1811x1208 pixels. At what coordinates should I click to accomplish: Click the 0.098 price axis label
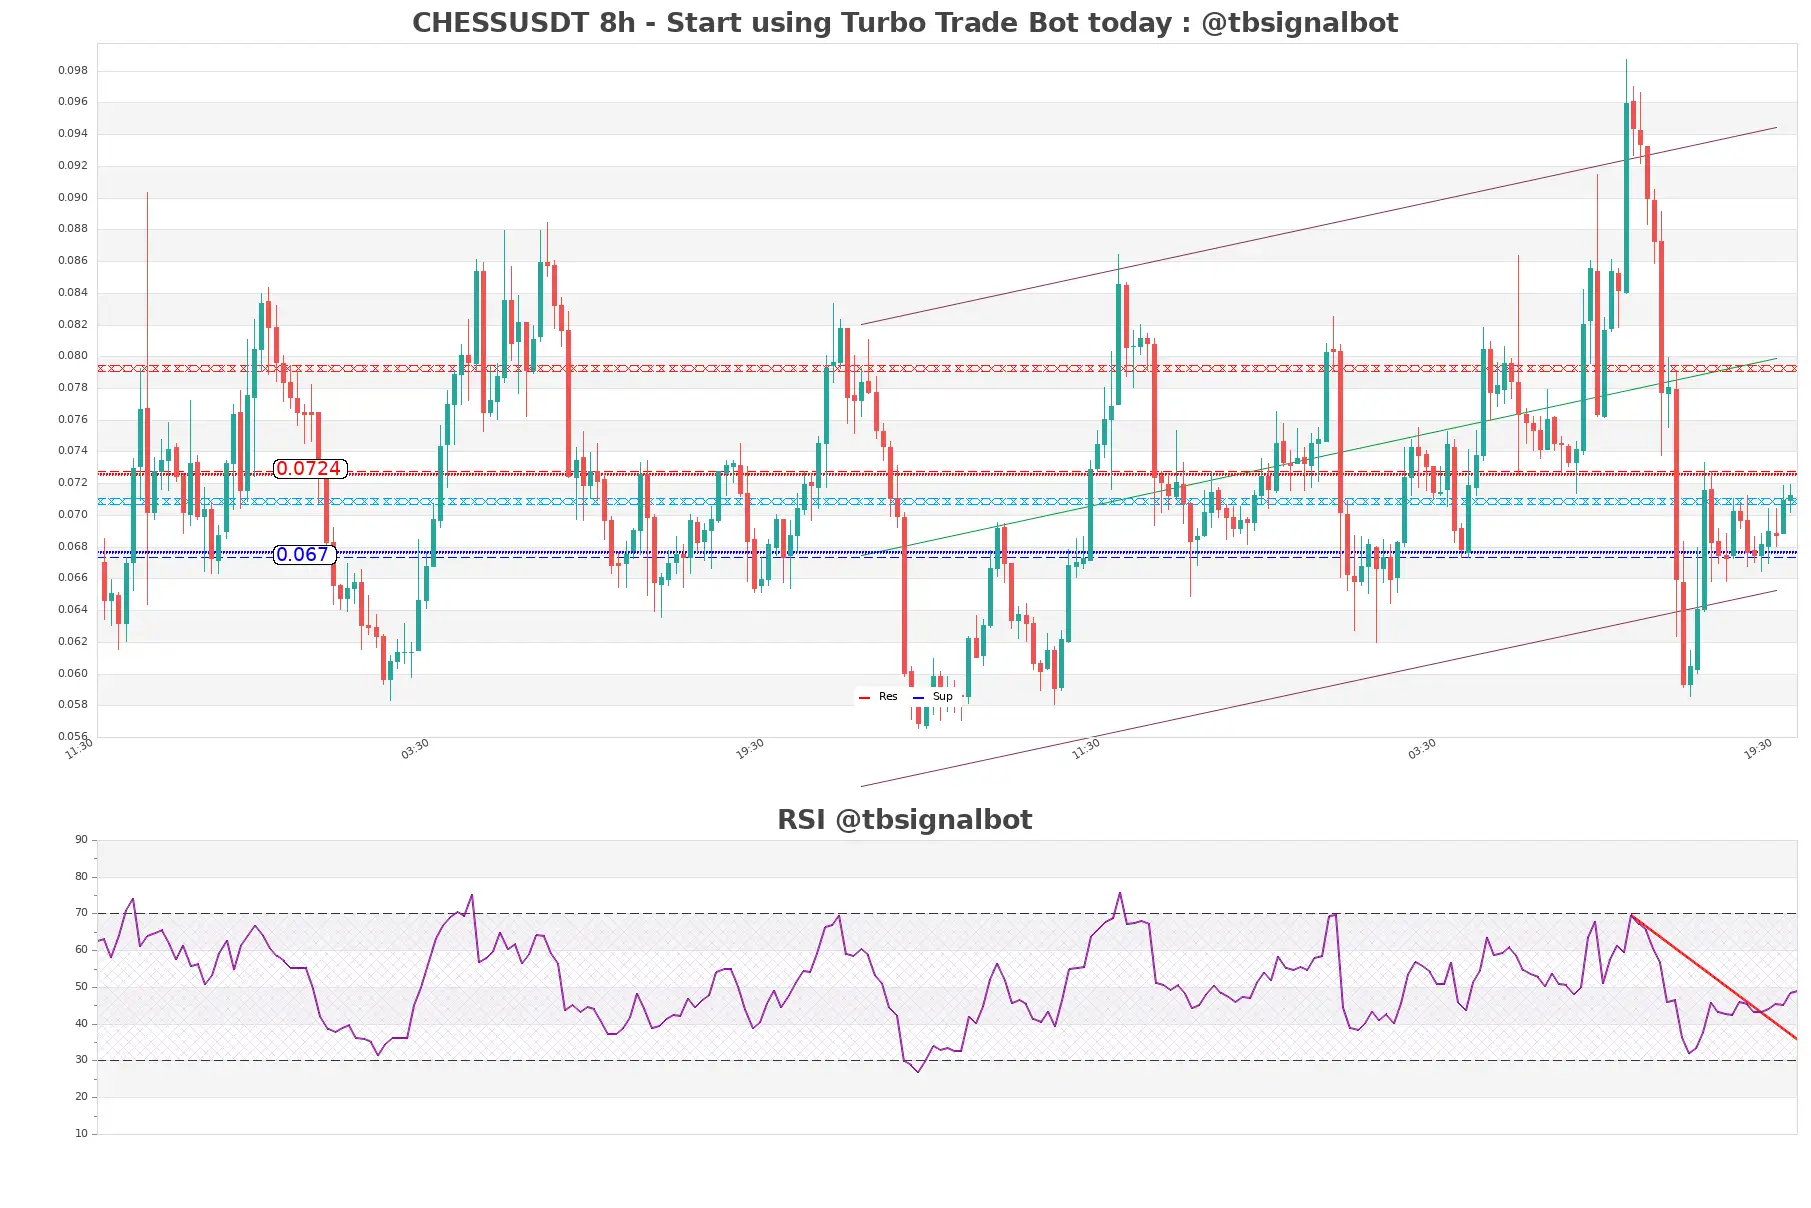(x=73, y=70)
